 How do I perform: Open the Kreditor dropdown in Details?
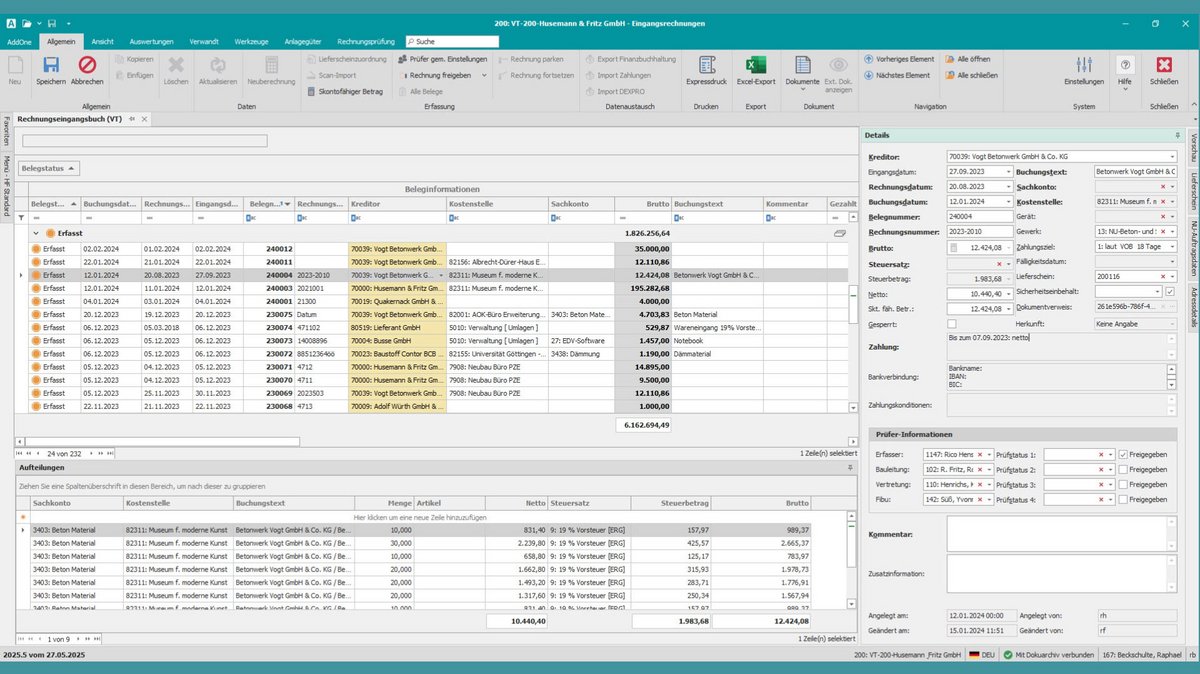click(x=1171, y=157)
